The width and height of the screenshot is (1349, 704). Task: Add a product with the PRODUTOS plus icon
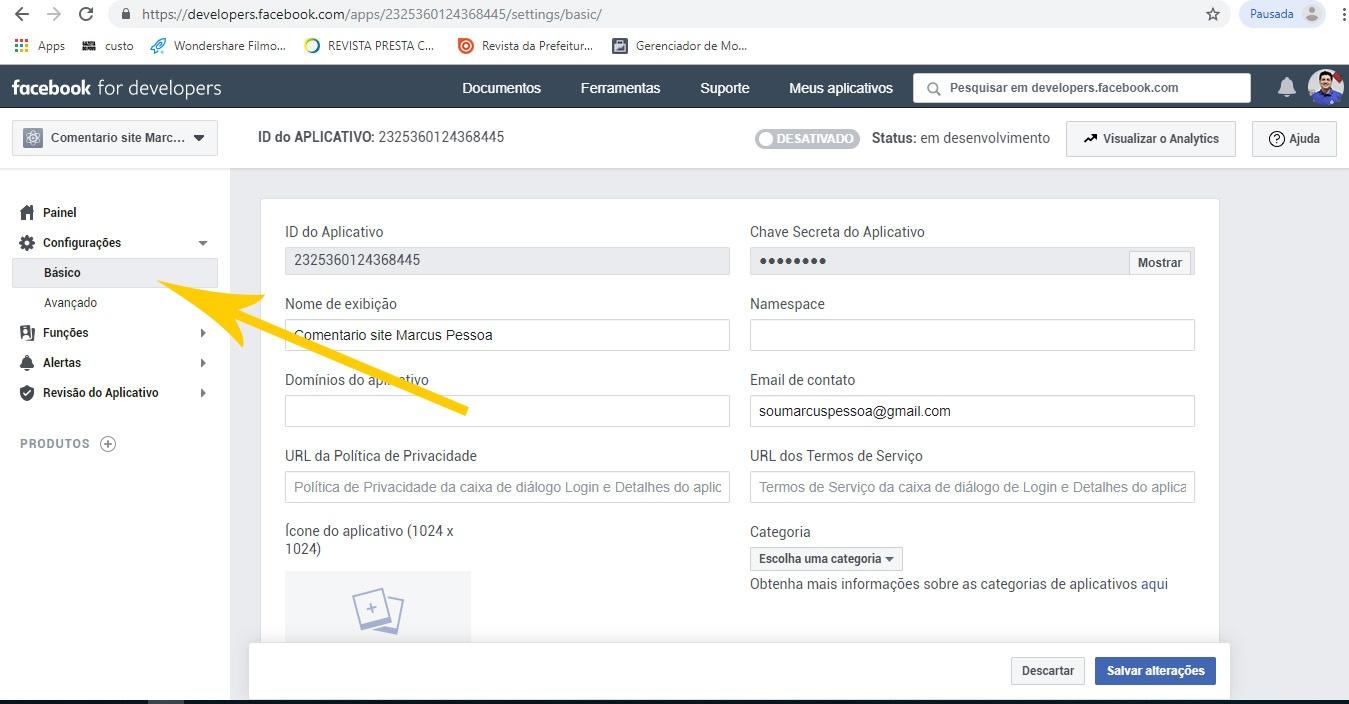108,444
